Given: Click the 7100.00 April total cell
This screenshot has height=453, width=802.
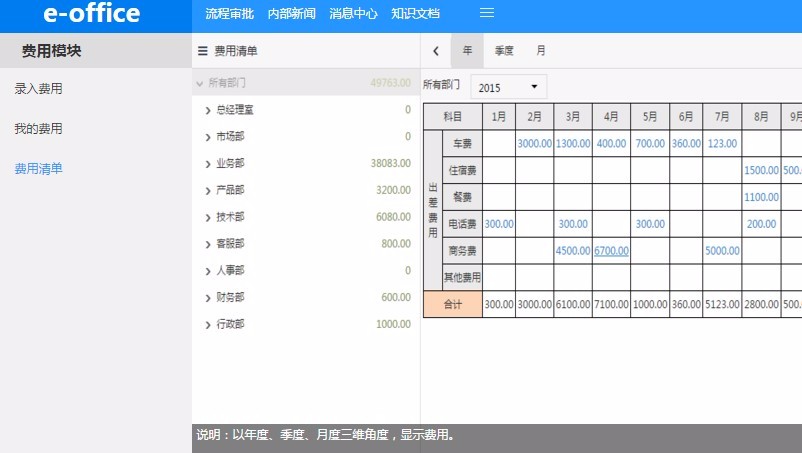Looking at the screenshot, I should tap(611, 304).
